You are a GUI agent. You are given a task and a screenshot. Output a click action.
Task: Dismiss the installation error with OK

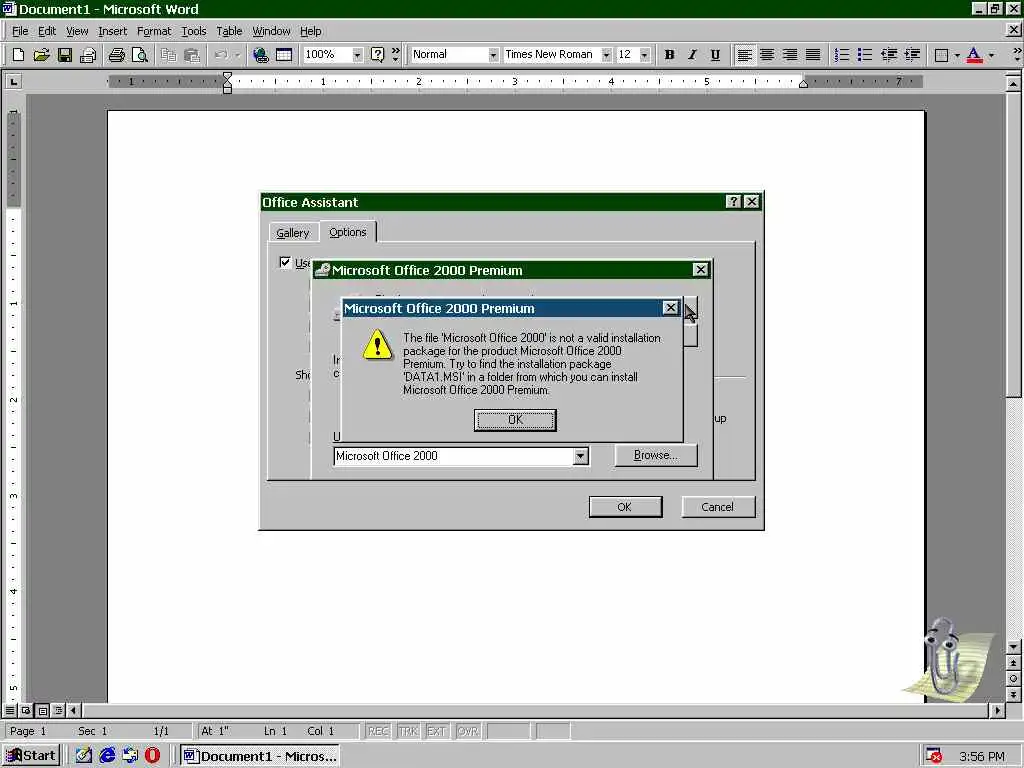coord(515,420)
